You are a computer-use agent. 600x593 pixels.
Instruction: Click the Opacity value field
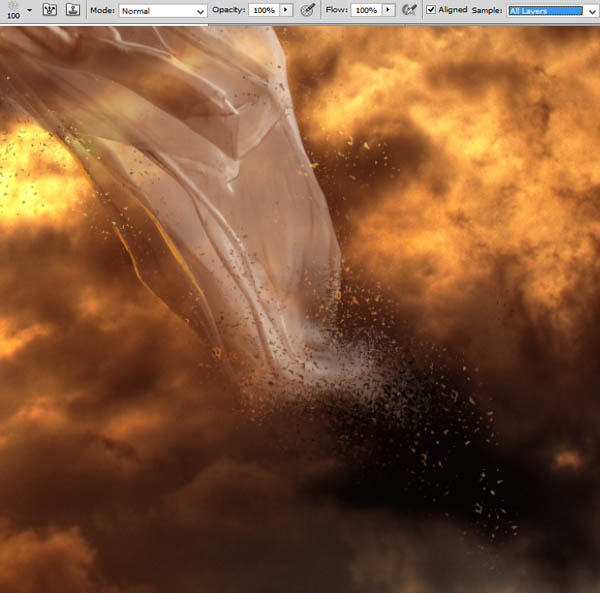[x=264, y=10]
